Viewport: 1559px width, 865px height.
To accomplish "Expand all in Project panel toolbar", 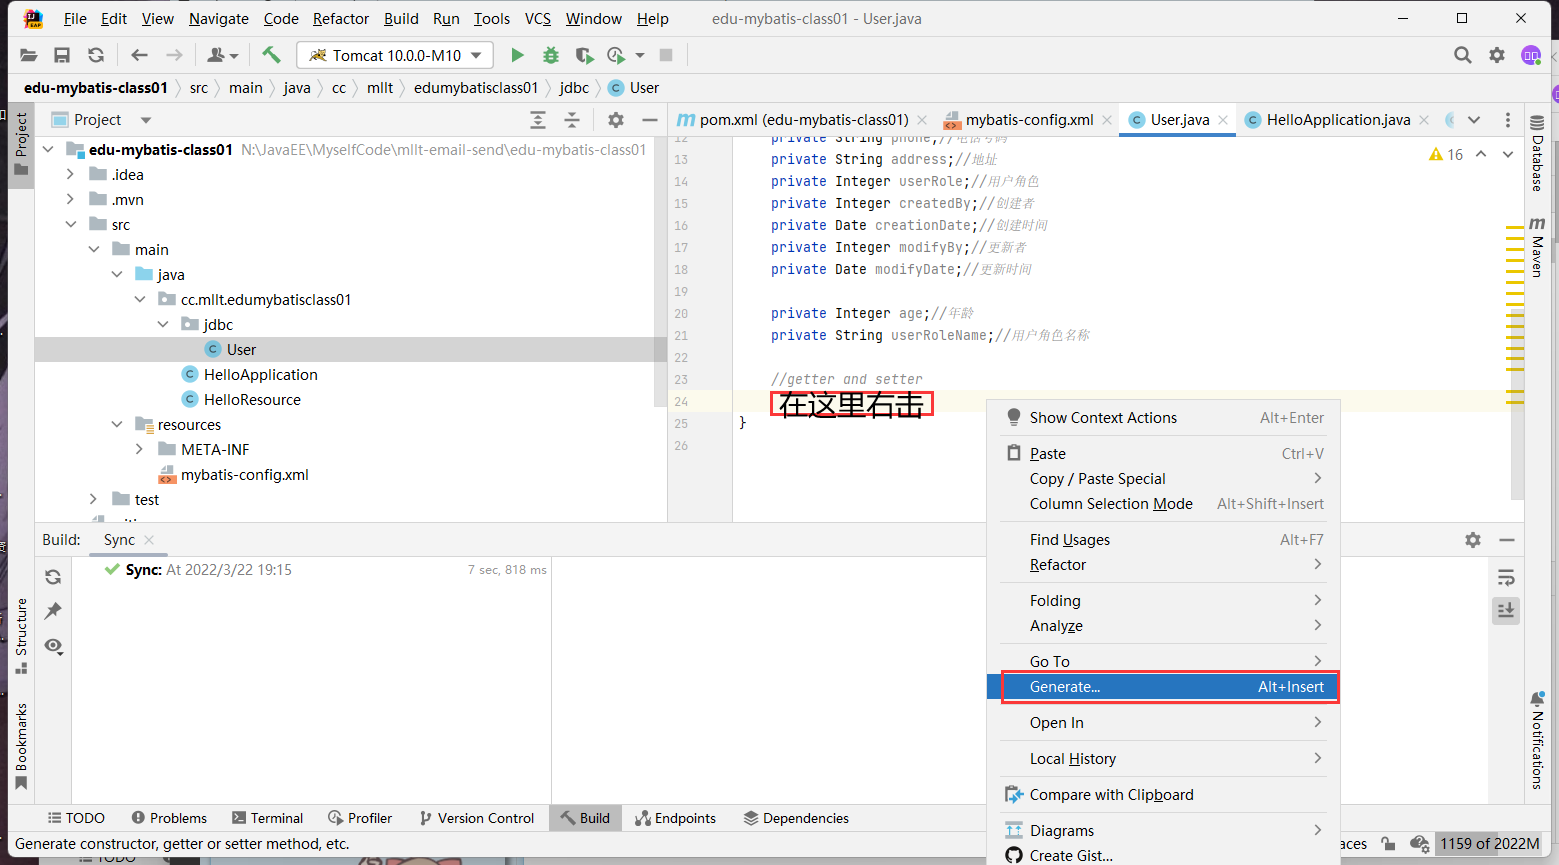I will (538, 120).
